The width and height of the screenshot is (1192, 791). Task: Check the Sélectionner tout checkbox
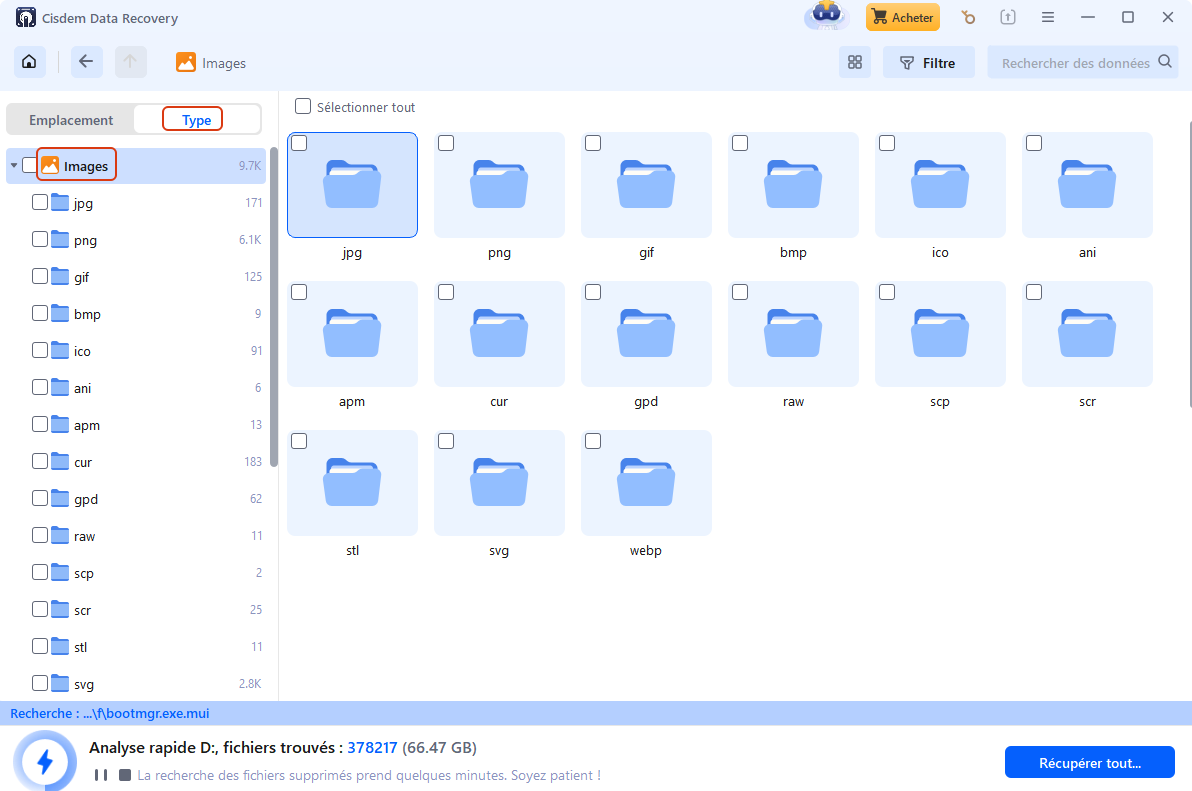tap(302, 107)
